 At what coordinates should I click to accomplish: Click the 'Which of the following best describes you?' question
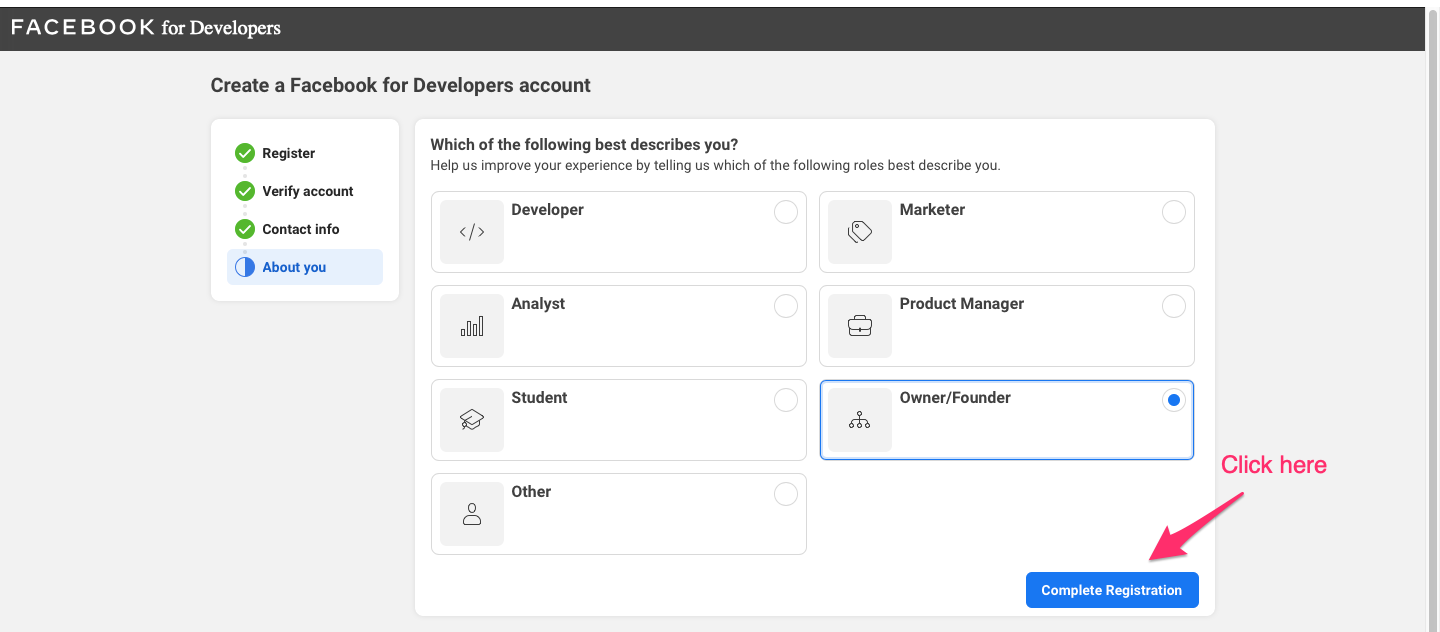pyautogui.click(x=584, y=145)
